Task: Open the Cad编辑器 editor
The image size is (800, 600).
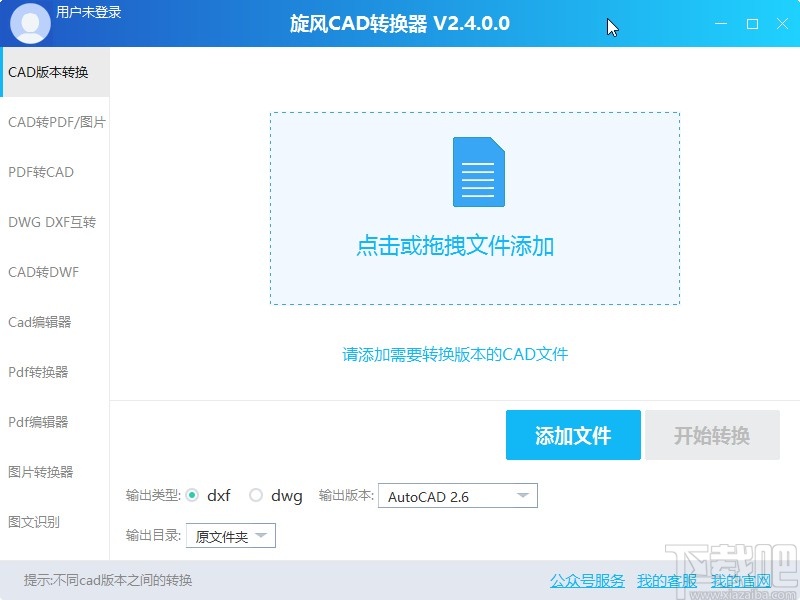Action: (42, 322)
